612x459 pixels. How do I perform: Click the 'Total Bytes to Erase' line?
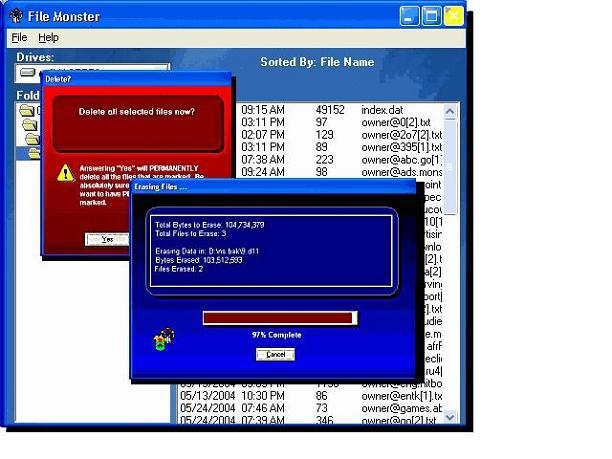pyautogui.click(x=210, y=225)
